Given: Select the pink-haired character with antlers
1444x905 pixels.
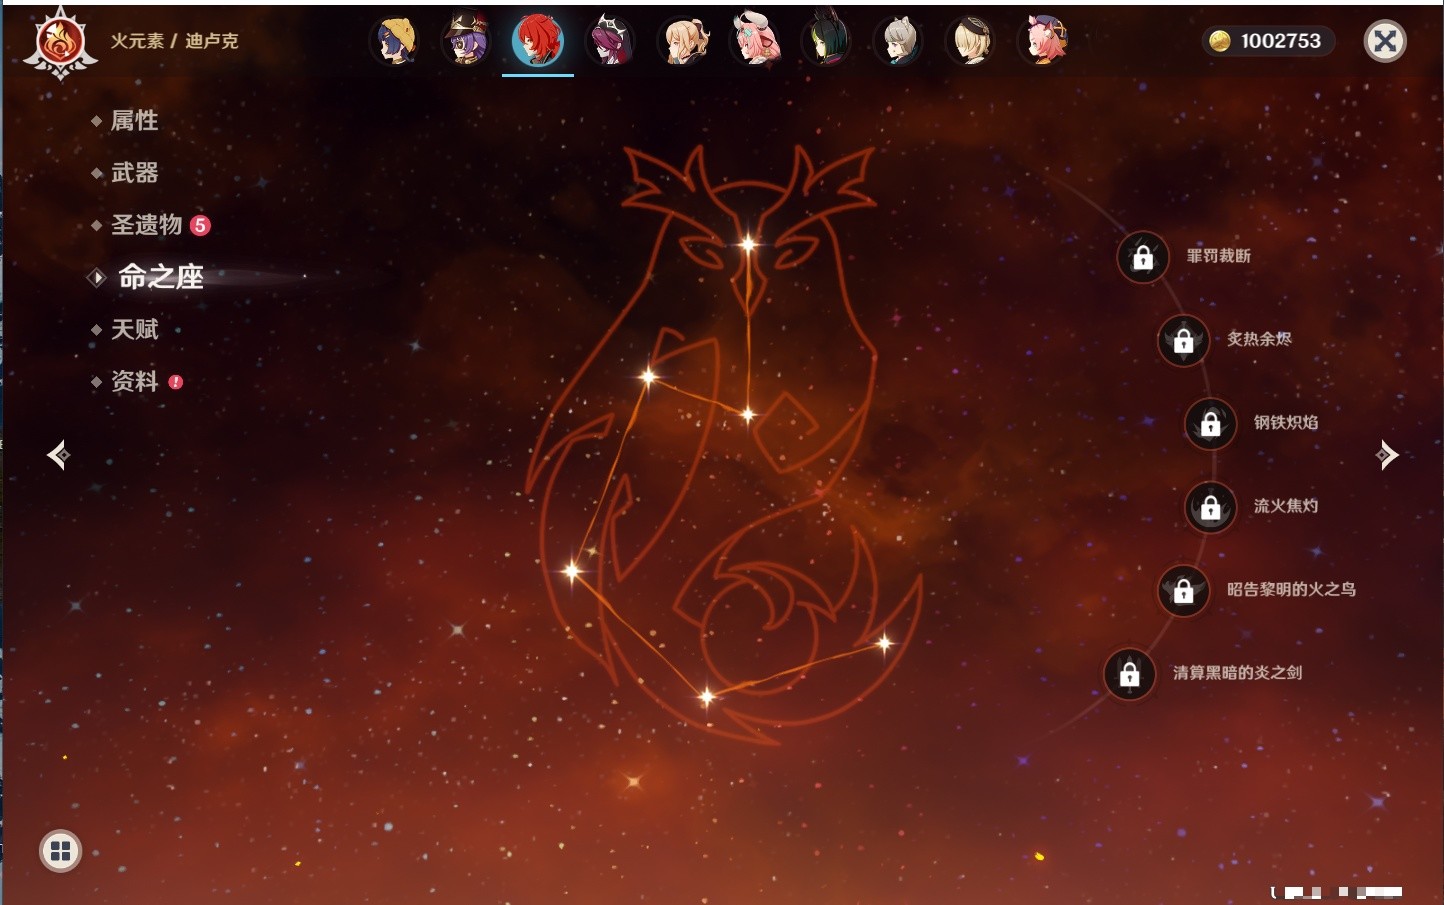Looking at the screenshot, I should [754, 41].
